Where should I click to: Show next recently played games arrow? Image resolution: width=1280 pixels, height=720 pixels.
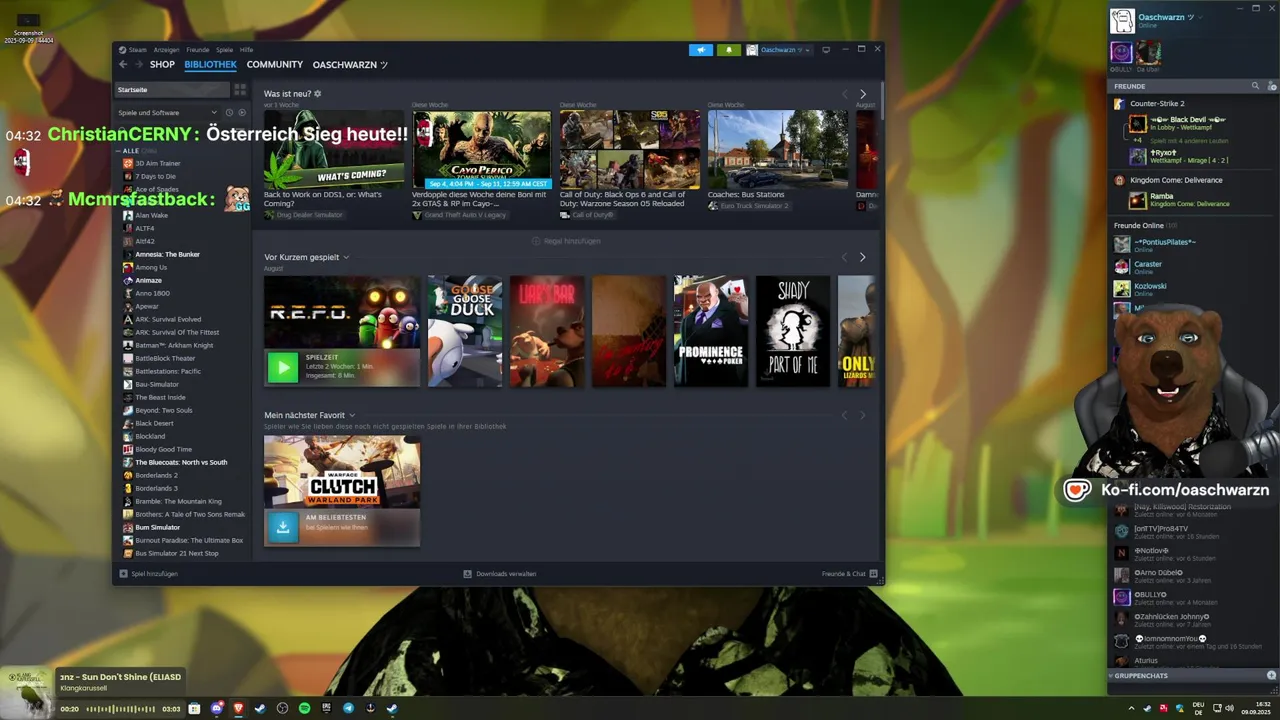[x=863, y=257]
